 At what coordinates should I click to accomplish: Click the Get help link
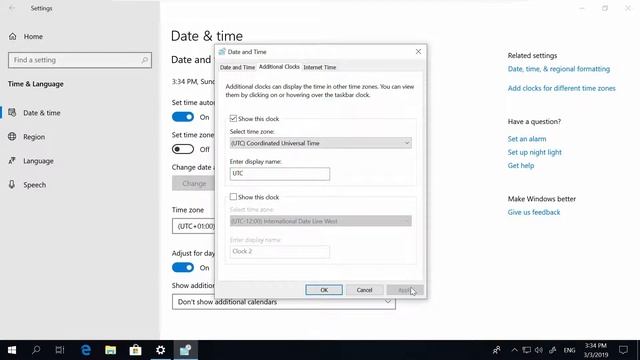(520, 165)
